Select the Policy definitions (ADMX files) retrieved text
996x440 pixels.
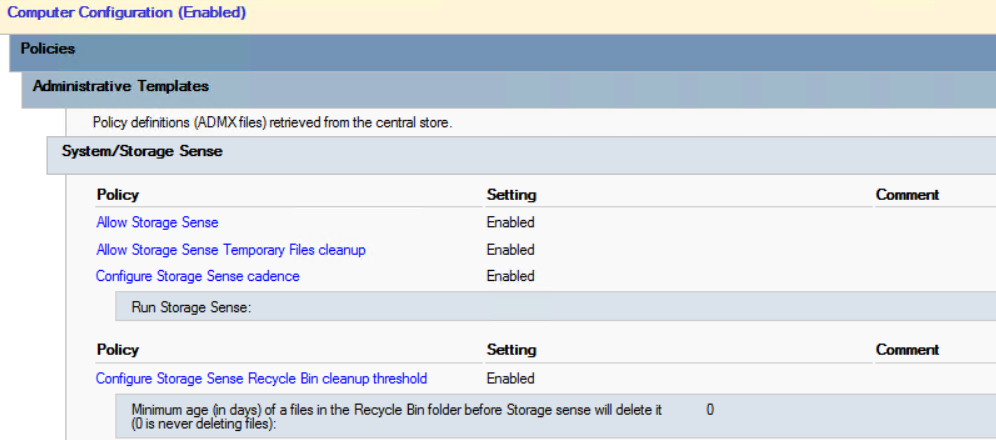(x=273, y=123)
